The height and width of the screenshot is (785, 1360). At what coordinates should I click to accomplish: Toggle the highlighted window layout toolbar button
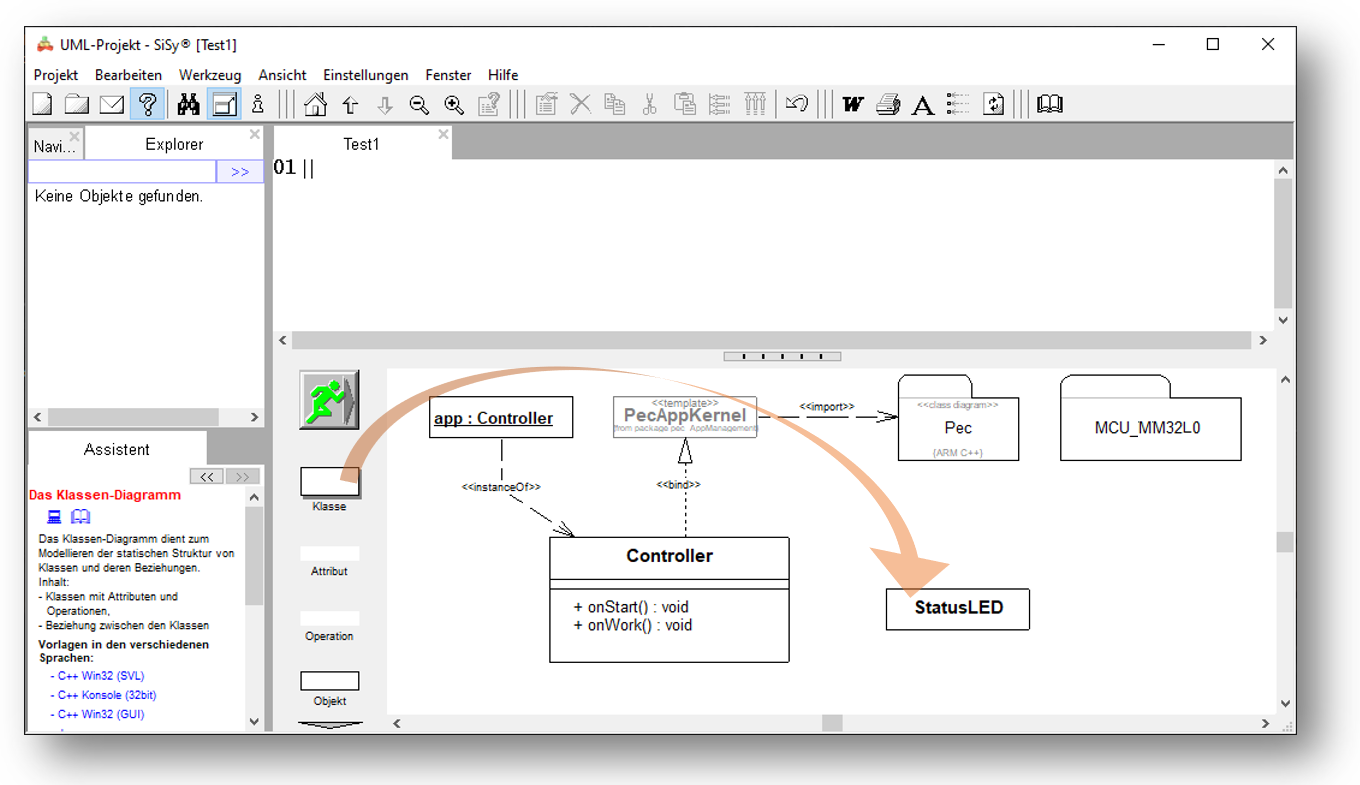tap(224, 104)
